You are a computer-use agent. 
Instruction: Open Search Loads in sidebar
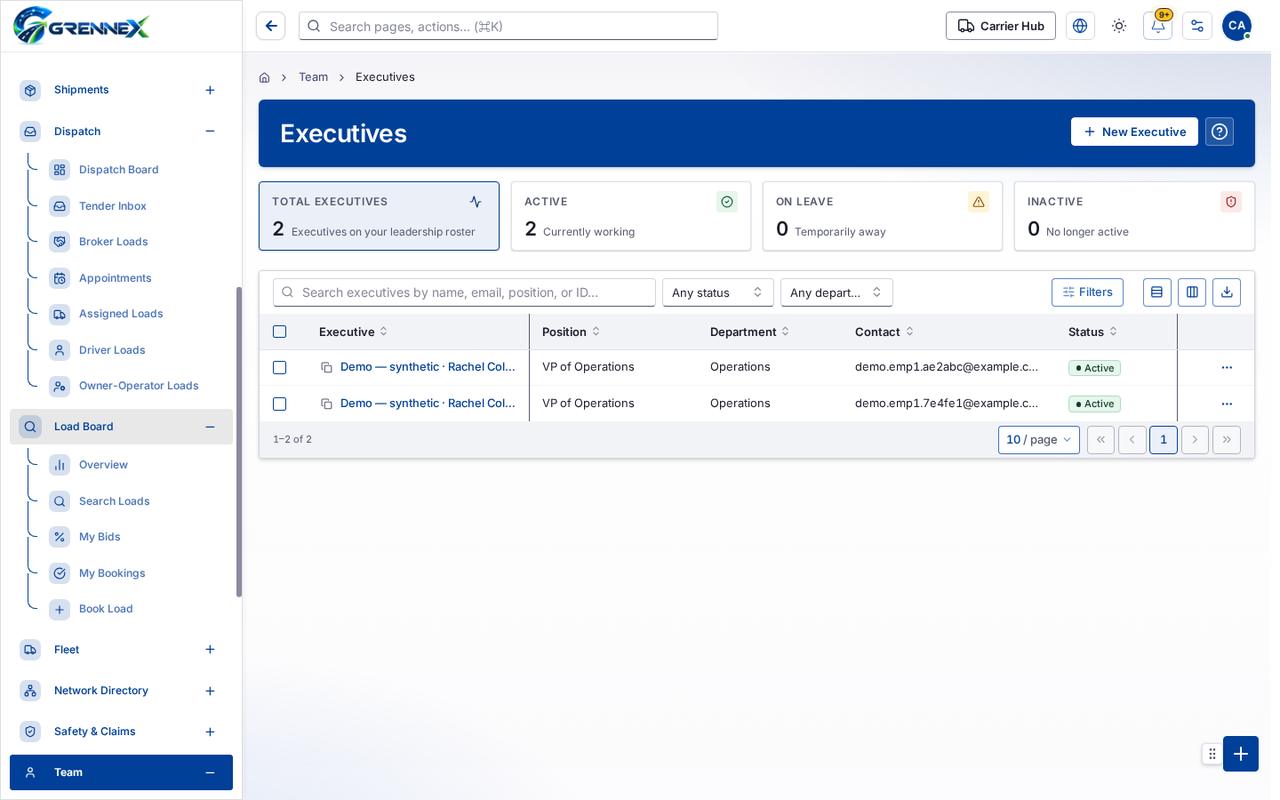click(114, 501)
